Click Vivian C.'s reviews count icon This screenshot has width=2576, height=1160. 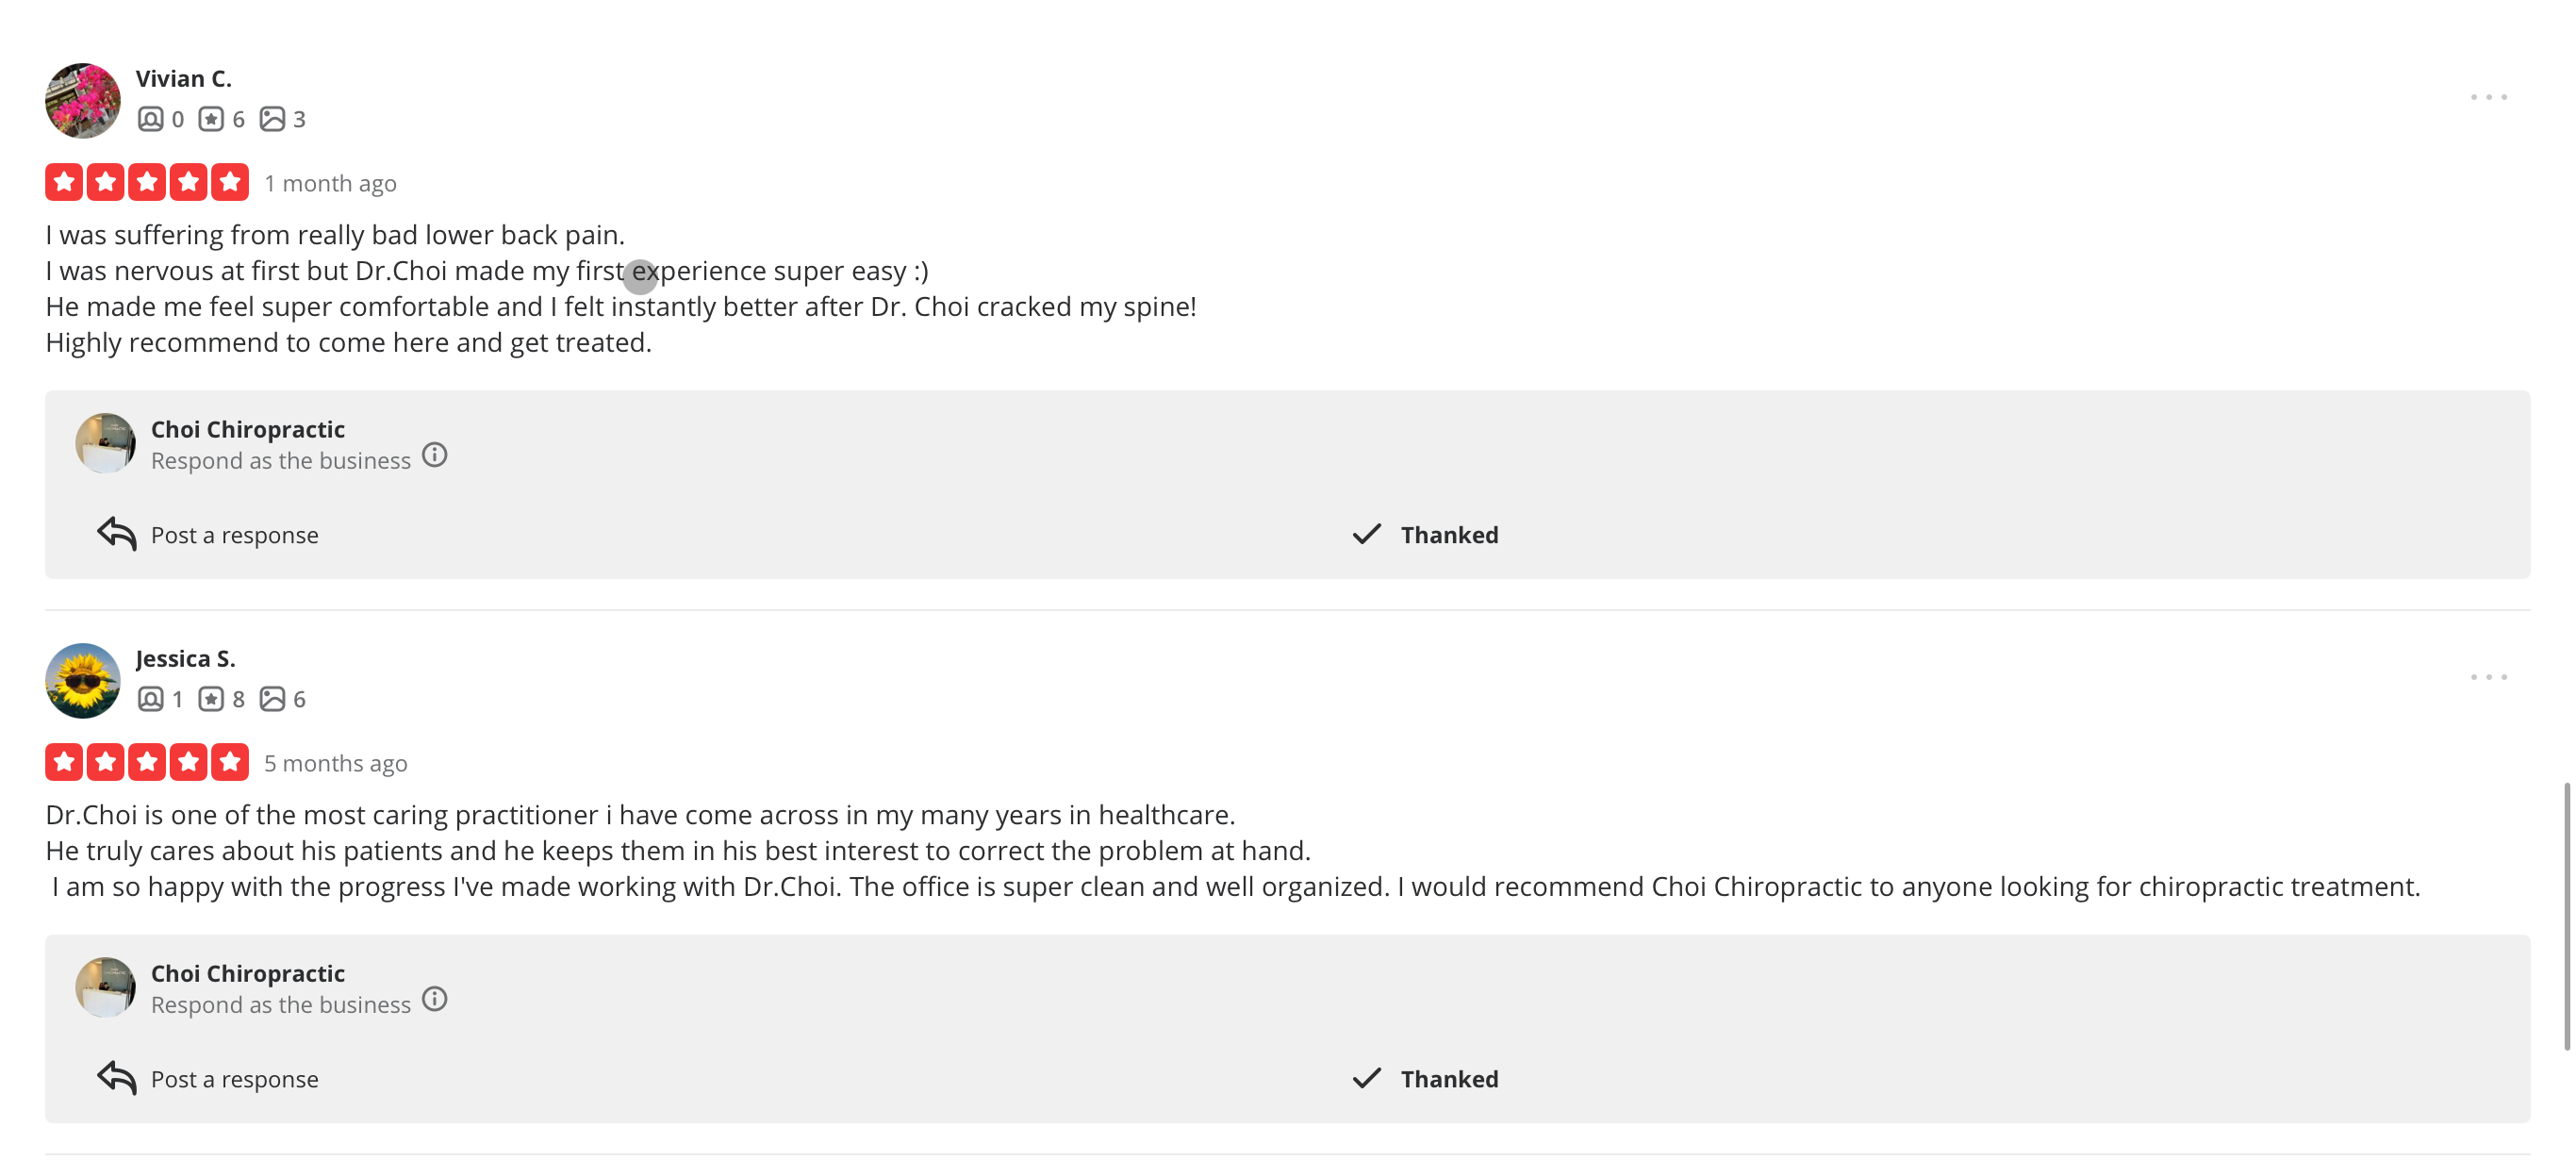[211, 119]
